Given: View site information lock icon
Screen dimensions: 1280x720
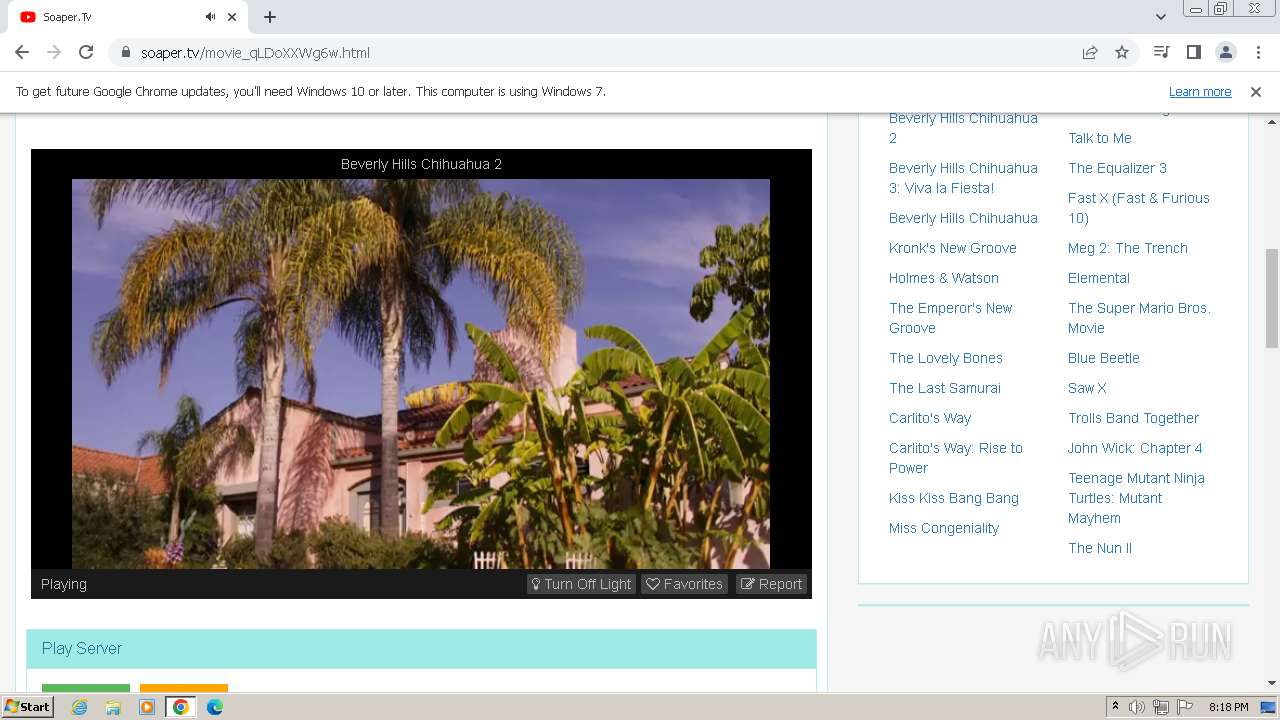Looking at the screenshot, I should 125,53.
